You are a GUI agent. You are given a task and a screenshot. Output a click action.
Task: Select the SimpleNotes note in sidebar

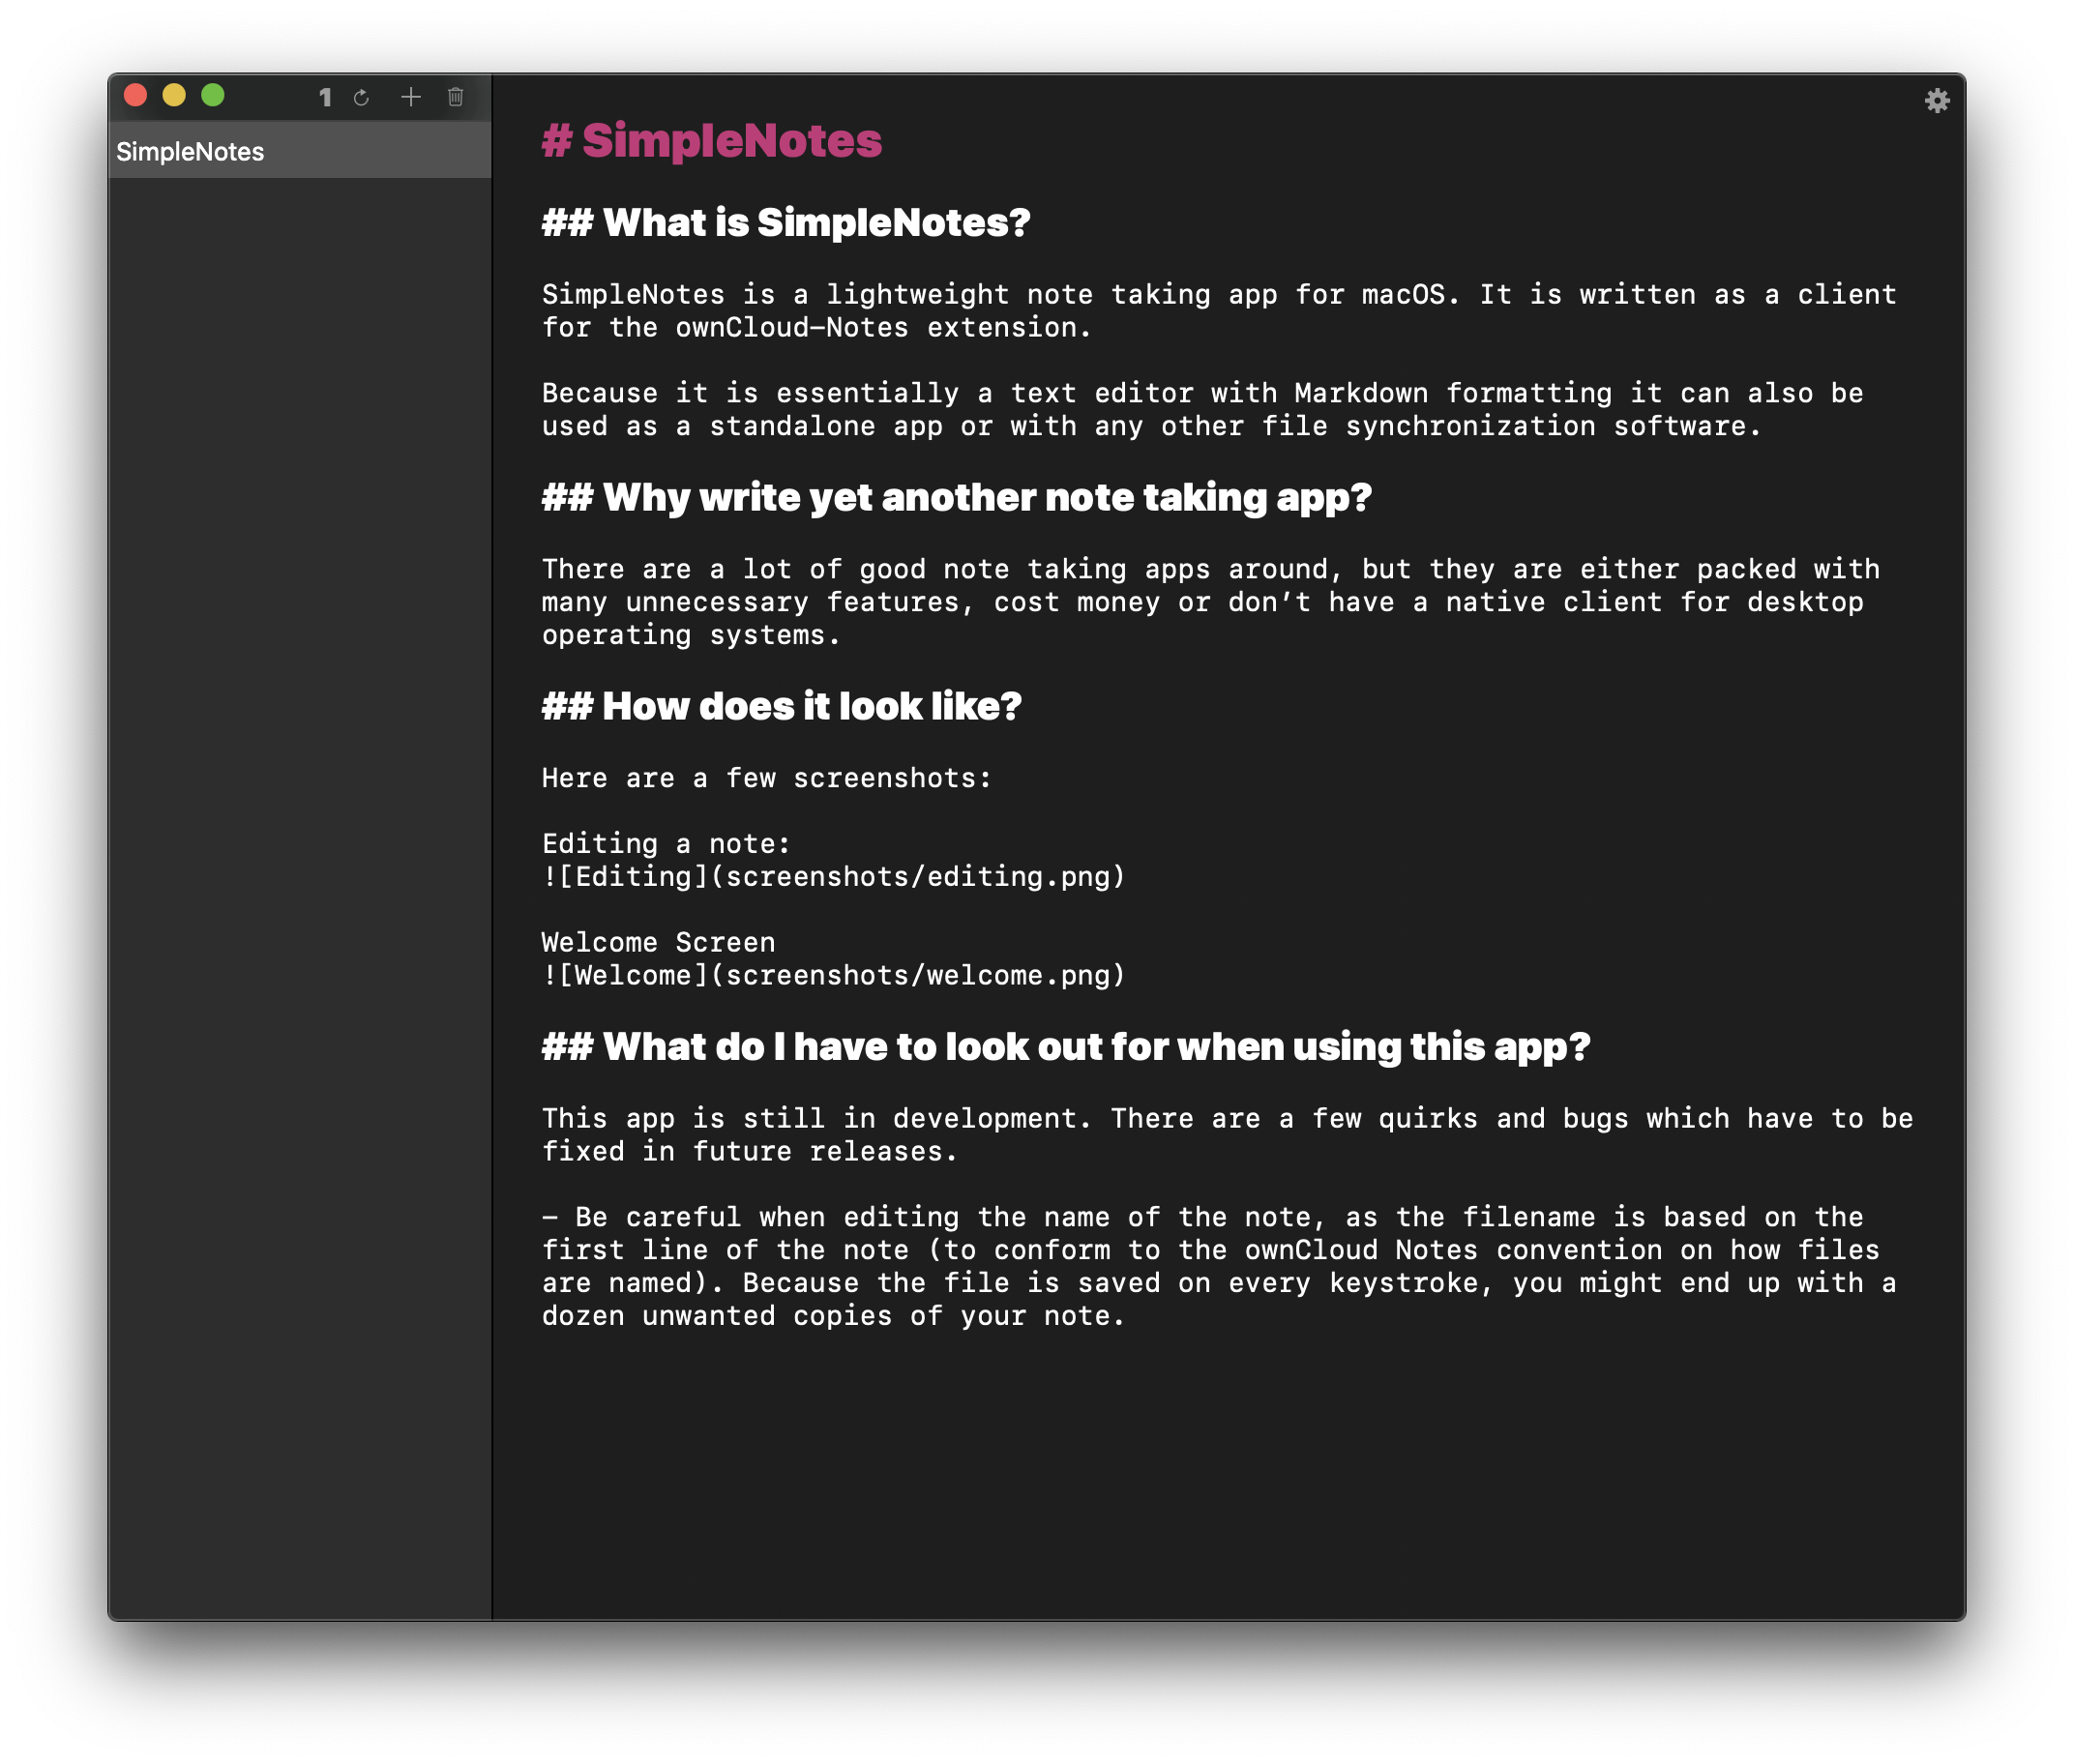(299, 152)
